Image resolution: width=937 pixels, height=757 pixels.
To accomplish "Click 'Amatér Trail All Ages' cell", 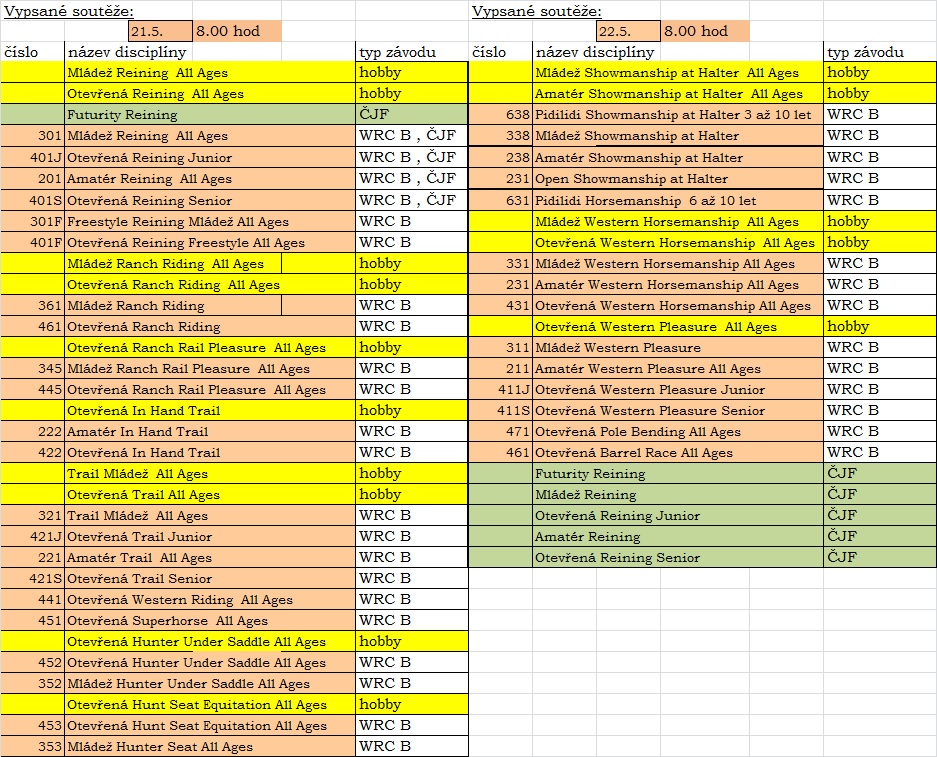I will tap(210, 557).
